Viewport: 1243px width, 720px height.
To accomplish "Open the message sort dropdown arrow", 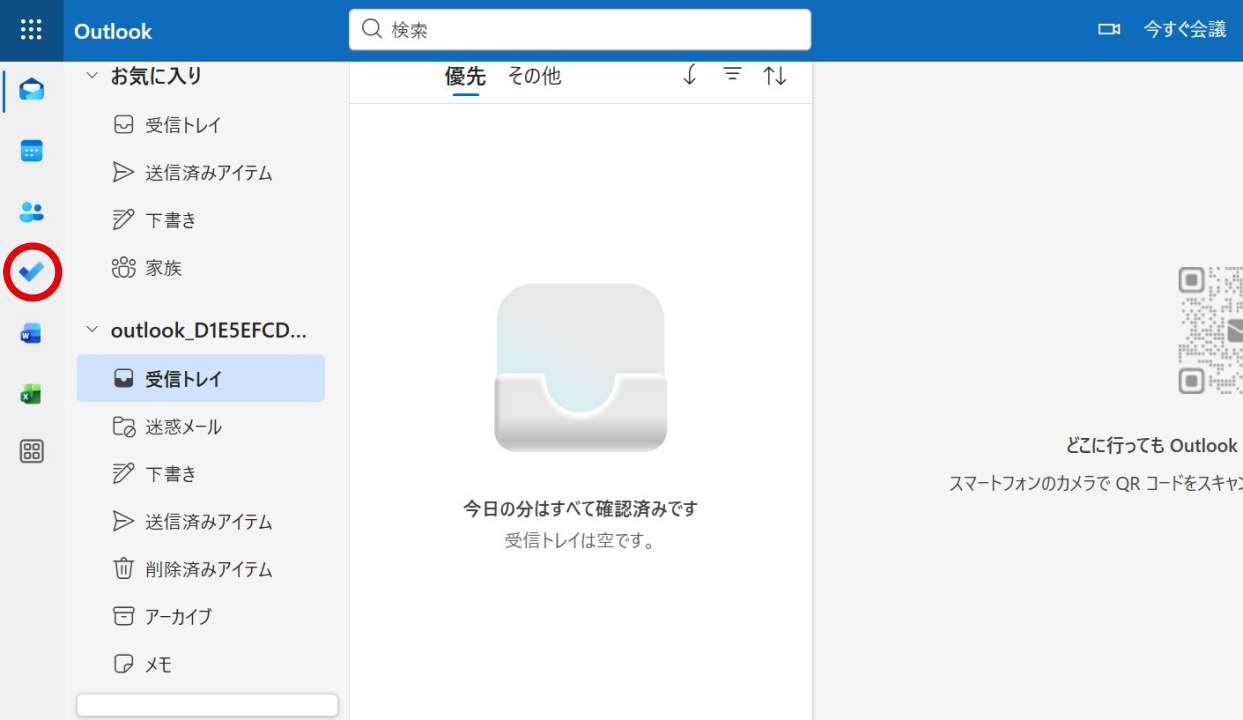I will pyautogui.click(x=689, y=74).
